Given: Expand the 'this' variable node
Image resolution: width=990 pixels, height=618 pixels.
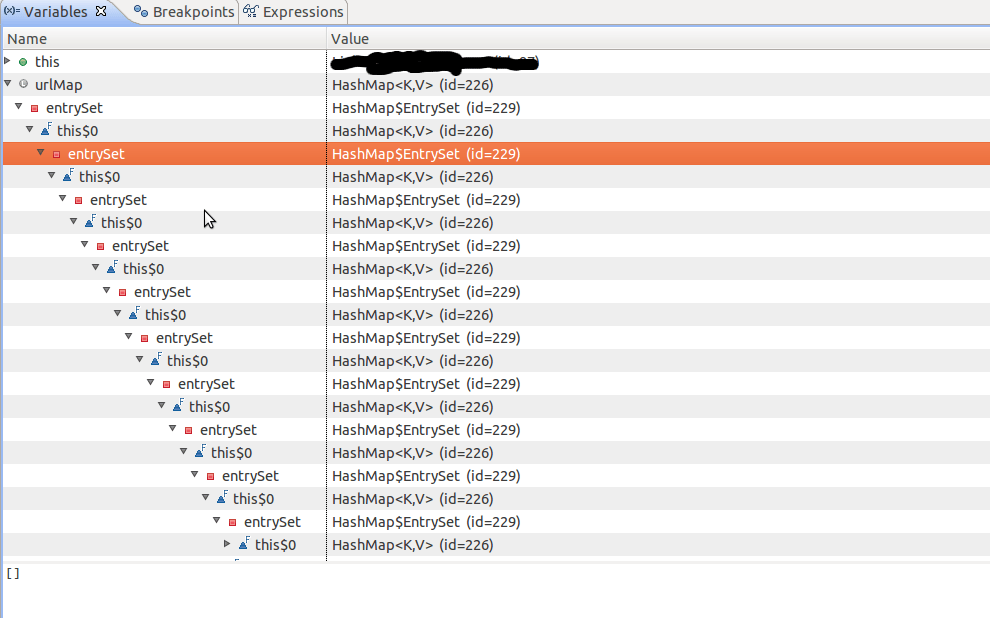Looking at the screenshot, I should pos(8,61).
